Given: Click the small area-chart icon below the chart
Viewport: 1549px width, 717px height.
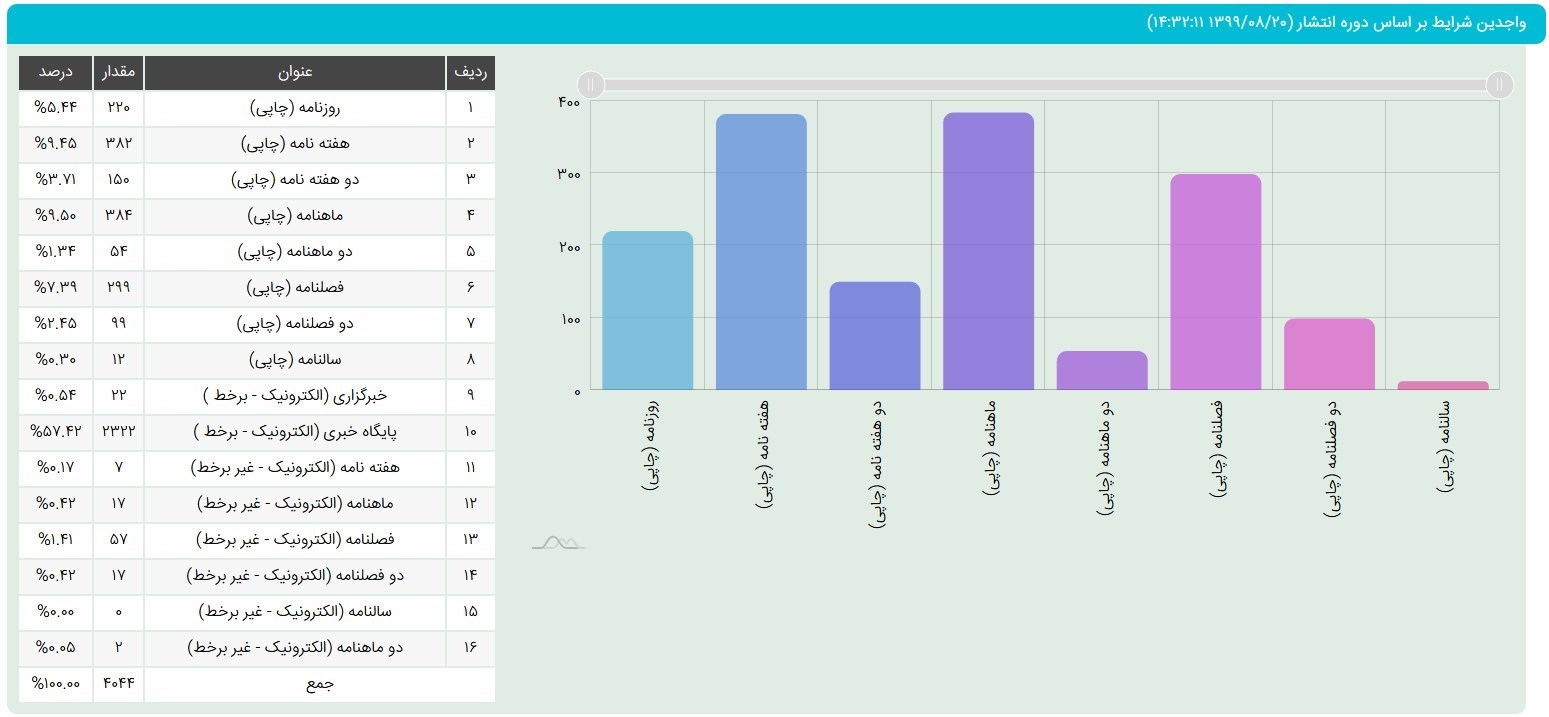Looking at the screenshot, I should click(x=558, y=542).
